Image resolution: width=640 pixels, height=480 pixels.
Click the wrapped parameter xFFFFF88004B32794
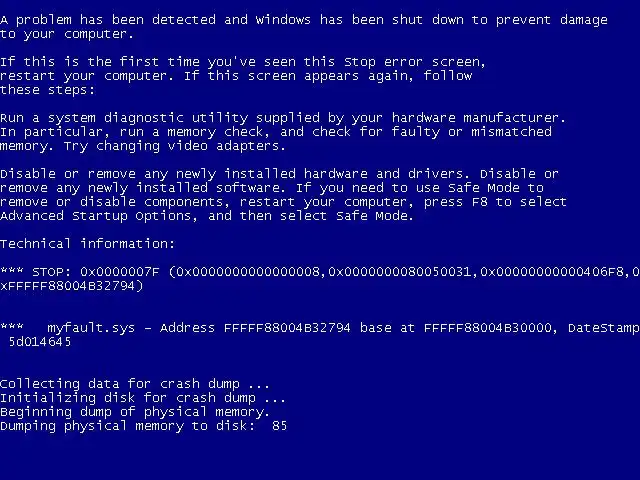click(x=67, y=286)
